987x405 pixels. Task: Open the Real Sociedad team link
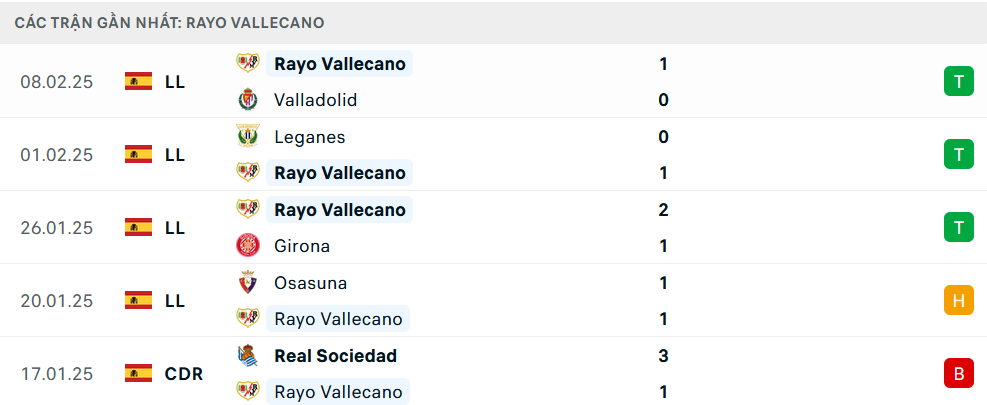[x=335, y=356]
